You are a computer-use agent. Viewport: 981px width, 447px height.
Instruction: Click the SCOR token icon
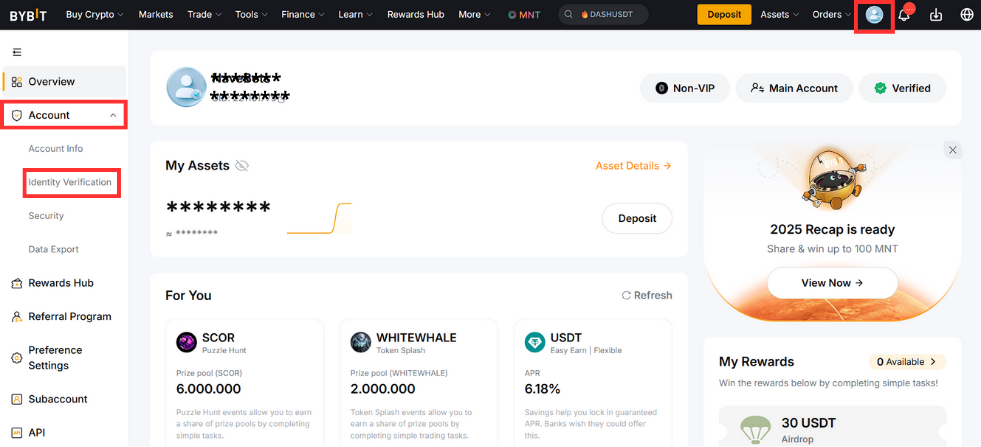[x=186, y=342]
